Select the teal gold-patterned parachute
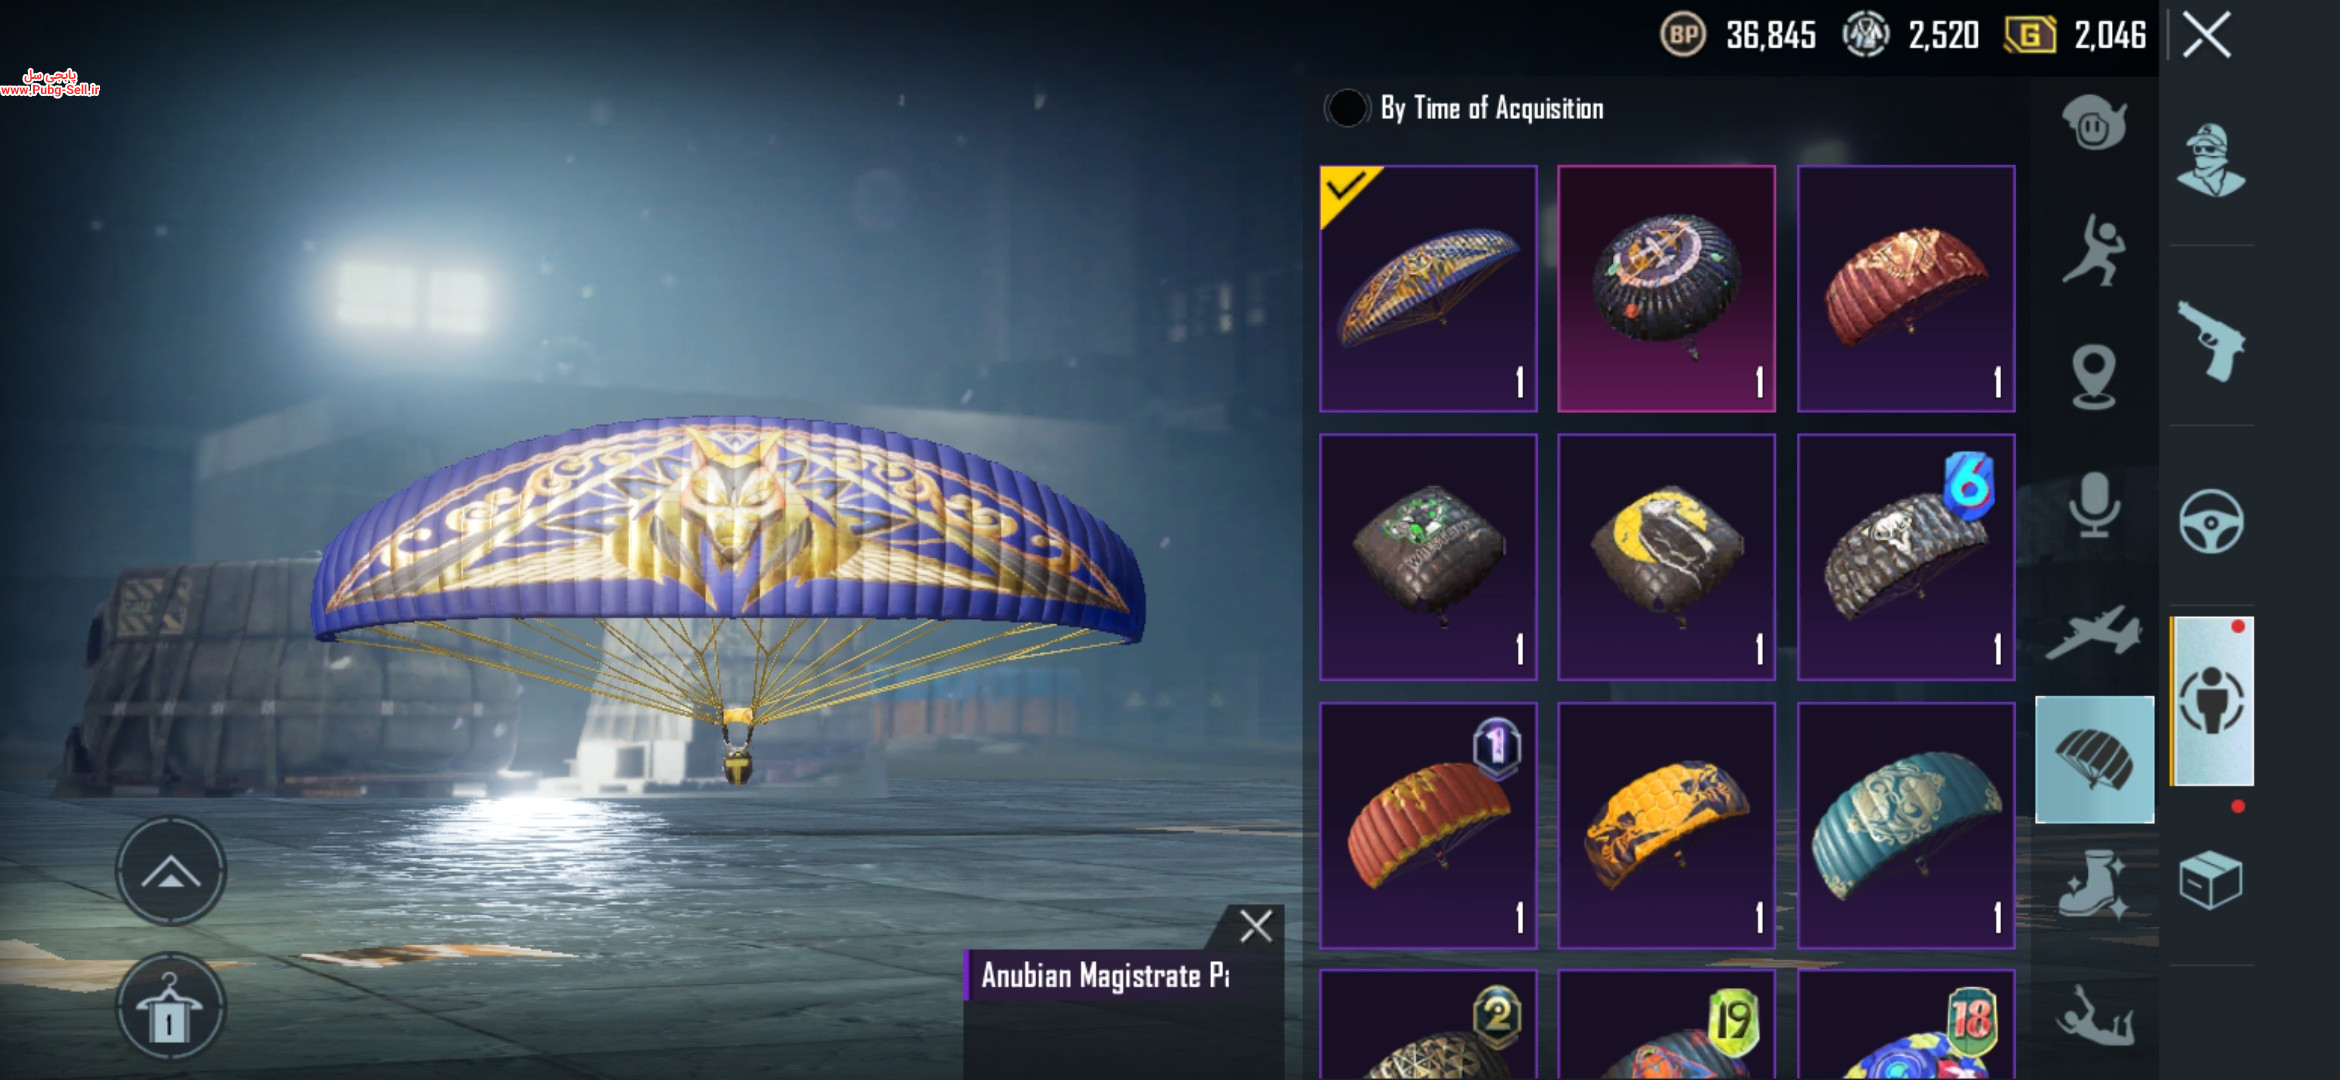The image size is (2340, 1080). click(x=1906, y=825)
